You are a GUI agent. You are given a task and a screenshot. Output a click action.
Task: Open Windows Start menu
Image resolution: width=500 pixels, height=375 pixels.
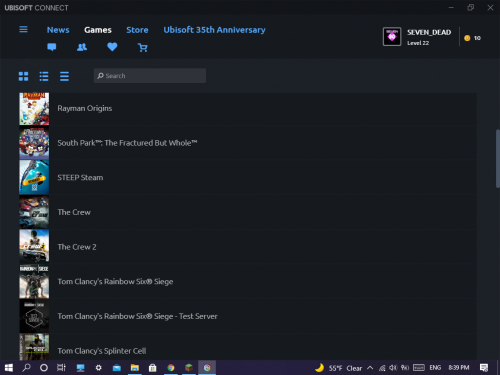tap(8, 368)
